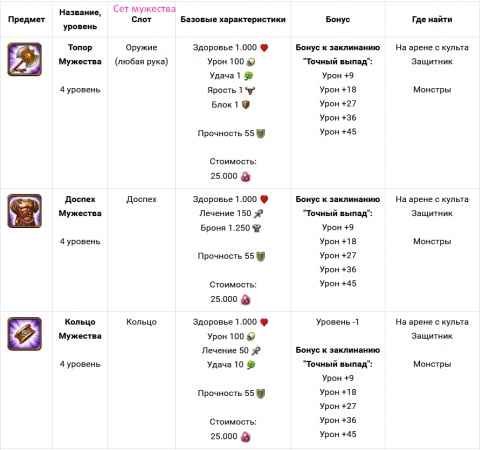The height and width of the screenshot is (450, 482).
Task: Click the pink Сет мужества title text
Action: pyautogui.click(x=144, y=9)
